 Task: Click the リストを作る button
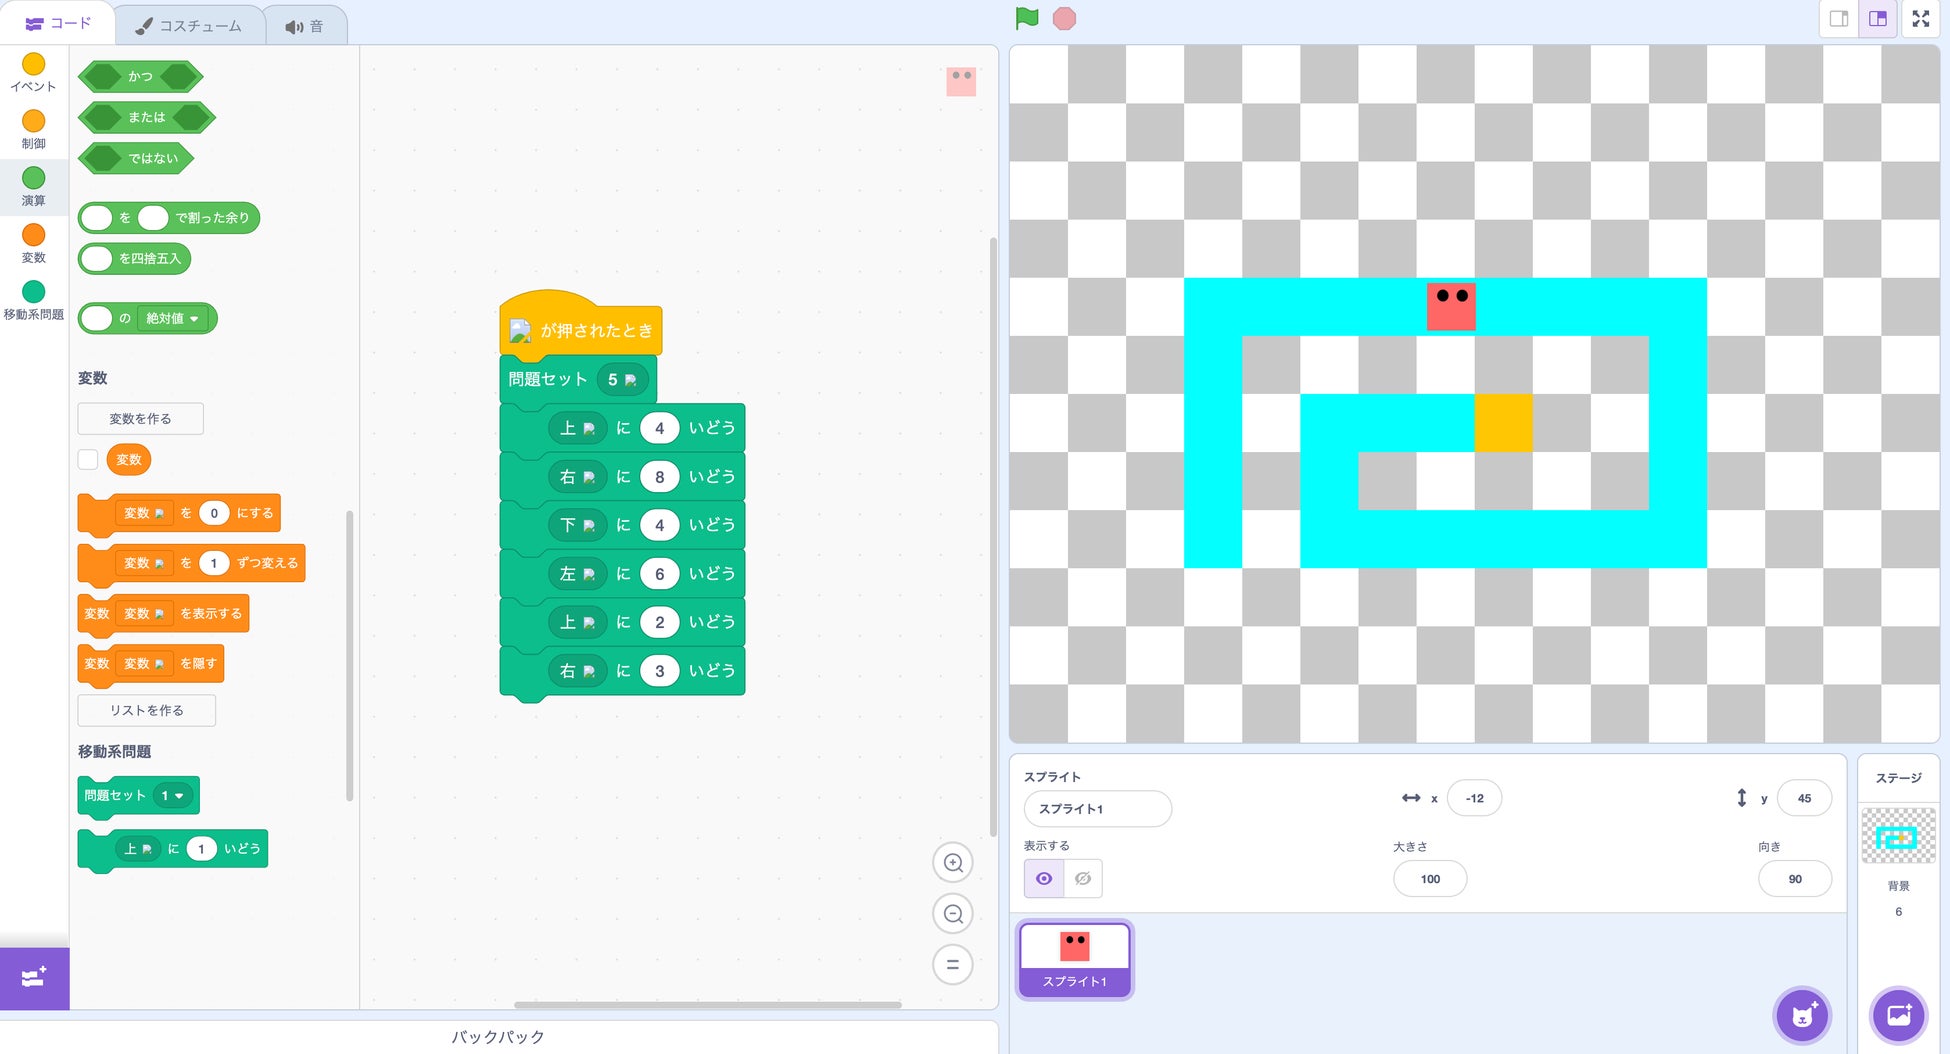point(147,711)
